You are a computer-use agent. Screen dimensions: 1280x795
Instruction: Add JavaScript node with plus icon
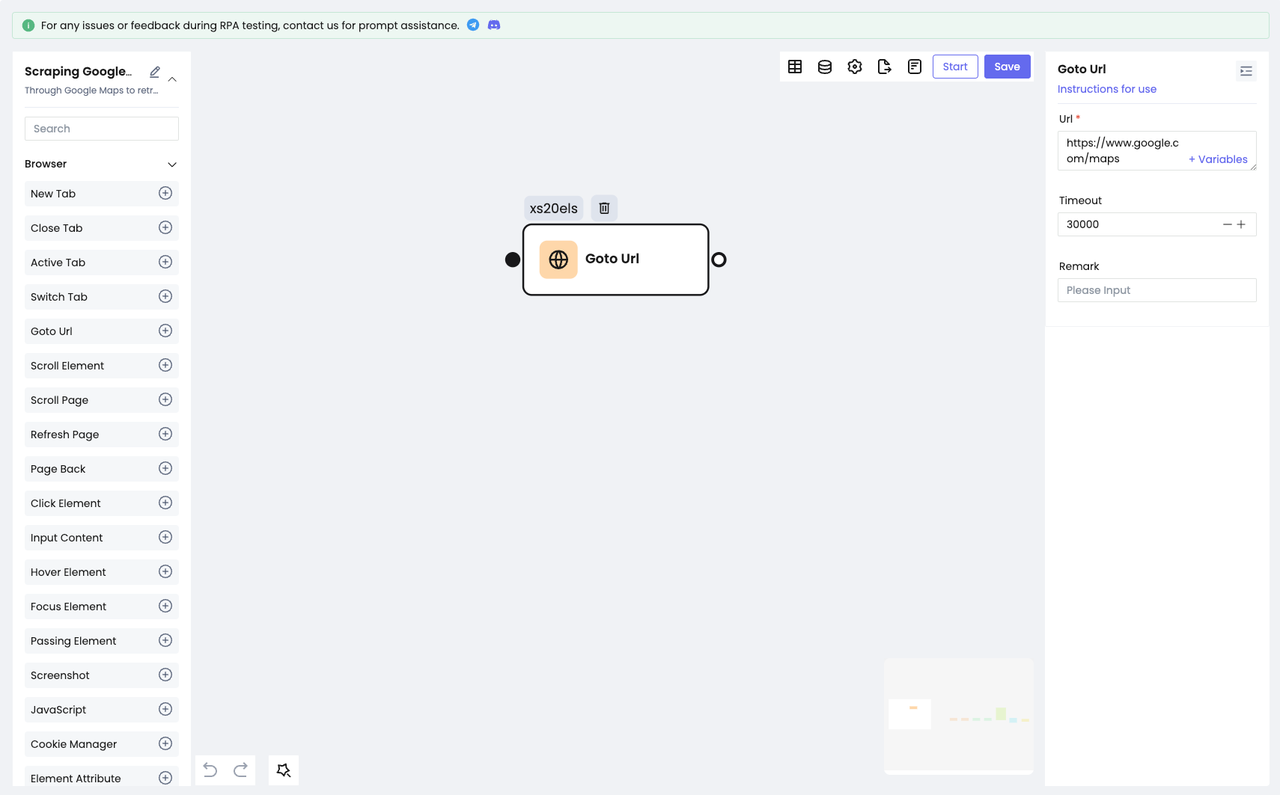point(165,709)
